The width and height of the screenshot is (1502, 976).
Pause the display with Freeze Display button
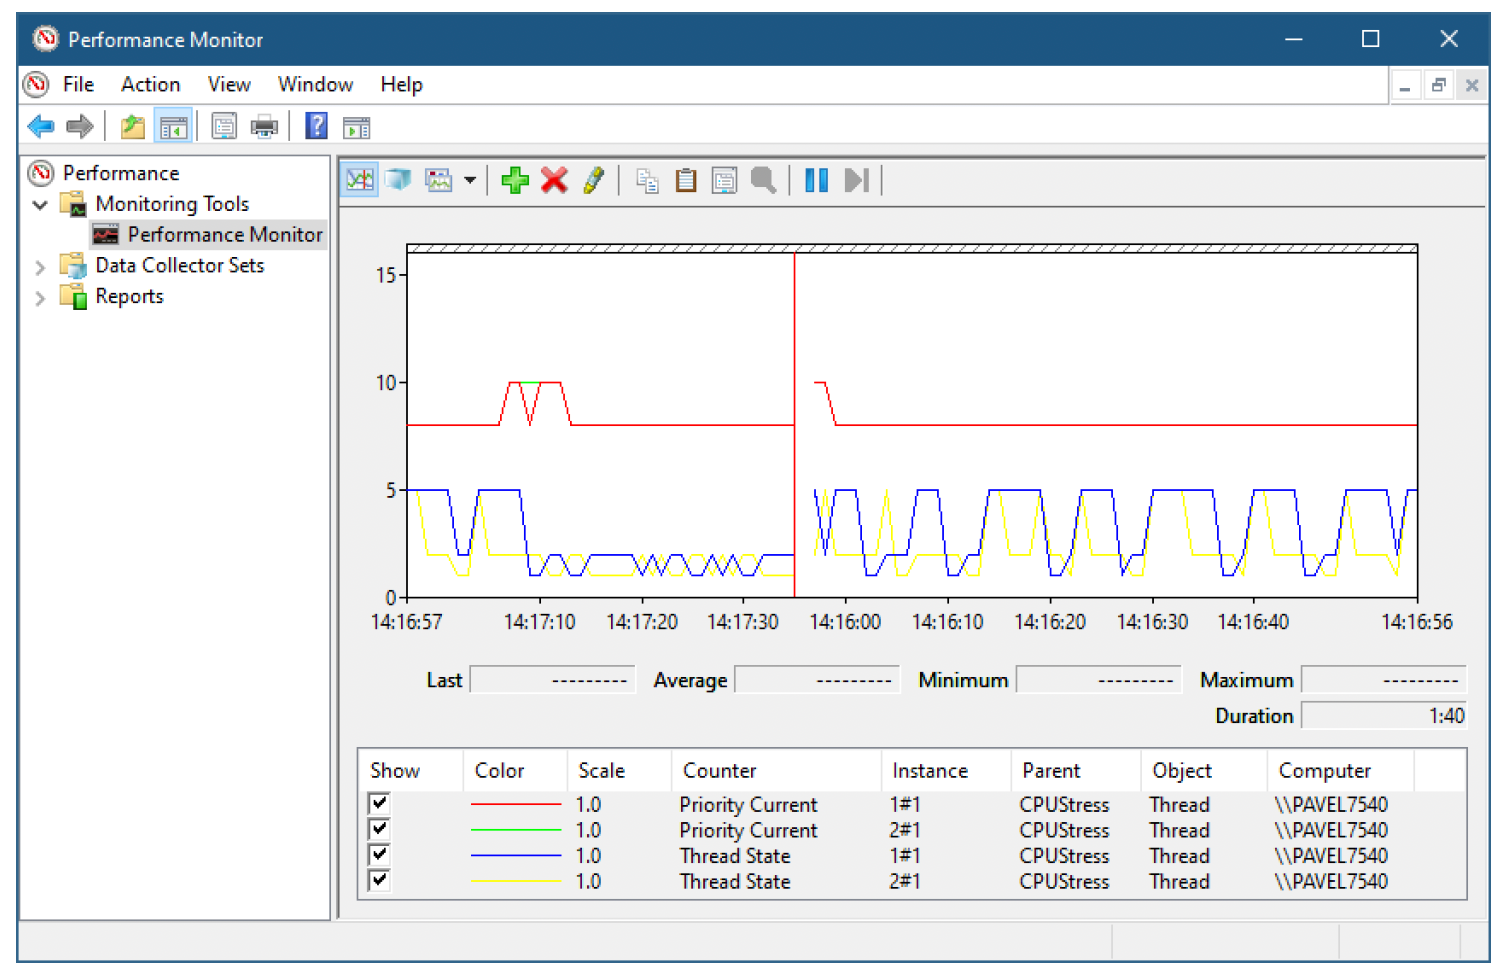[x=817, y=180]
